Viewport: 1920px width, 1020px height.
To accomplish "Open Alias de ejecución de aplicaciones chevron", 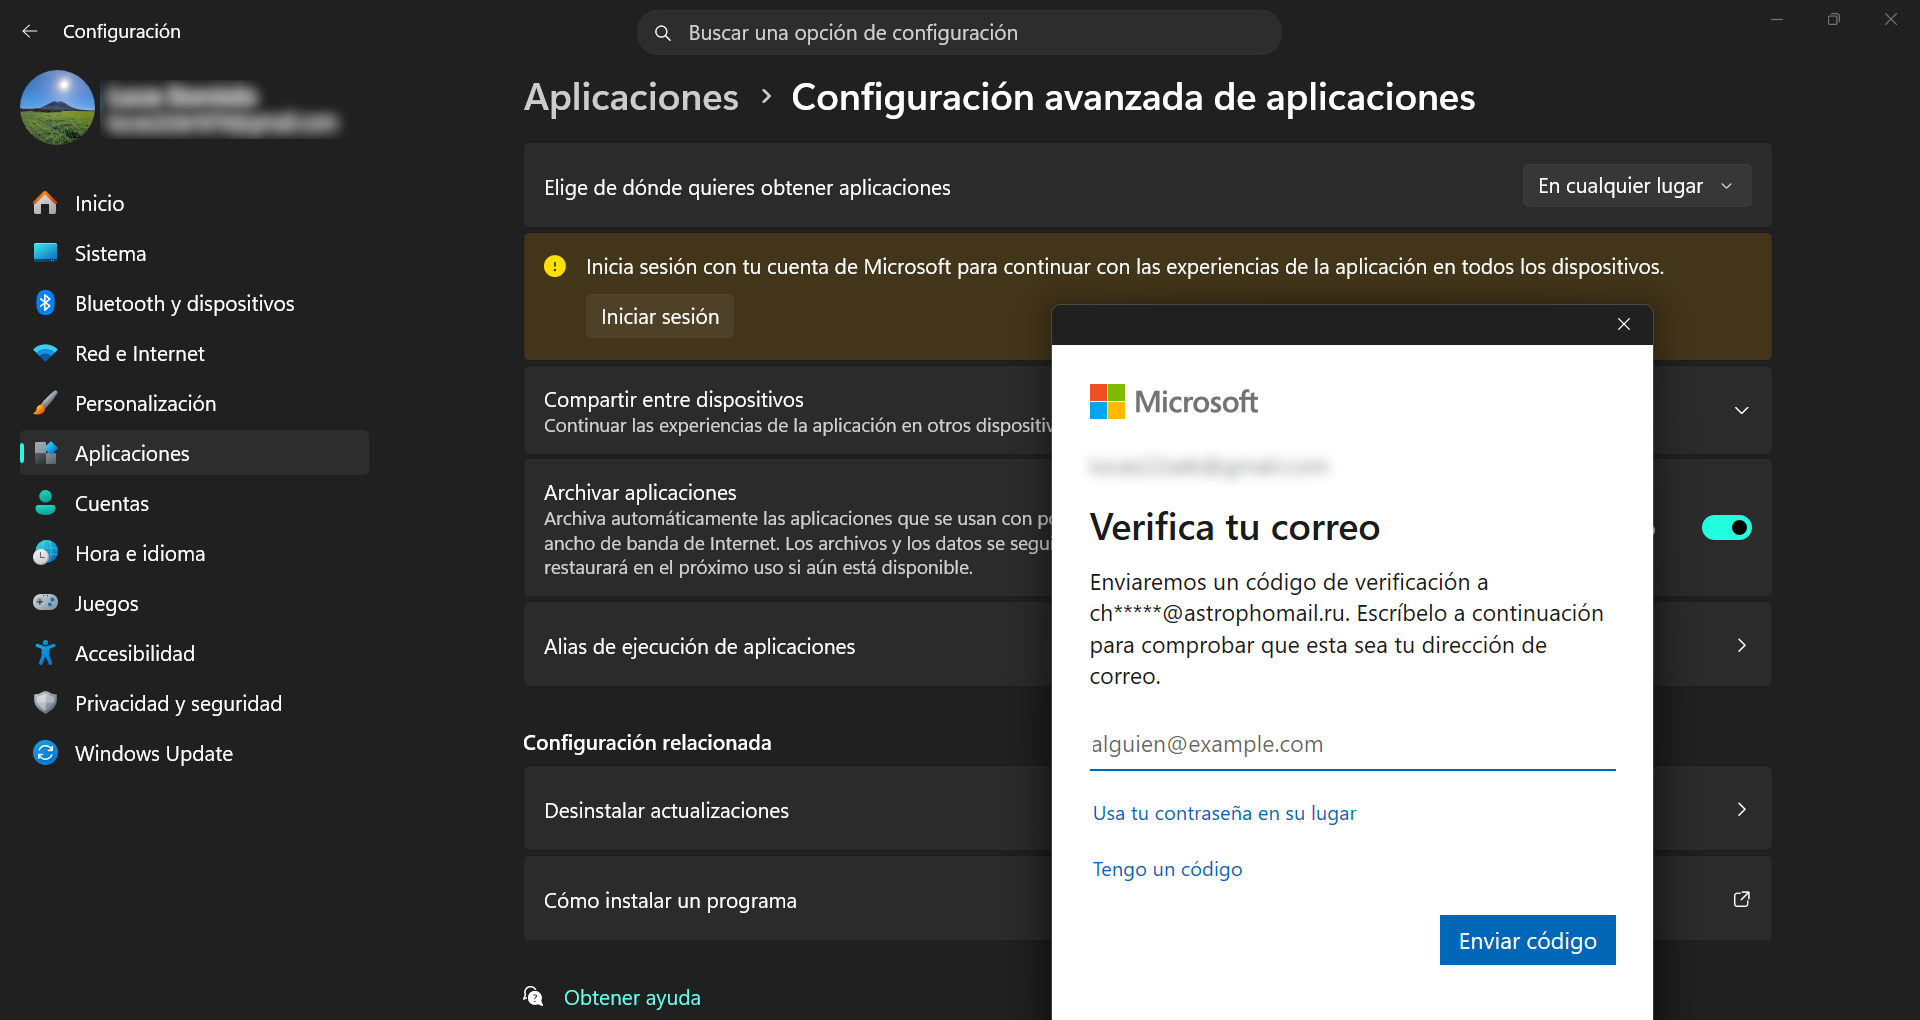I will (1741, 645).
